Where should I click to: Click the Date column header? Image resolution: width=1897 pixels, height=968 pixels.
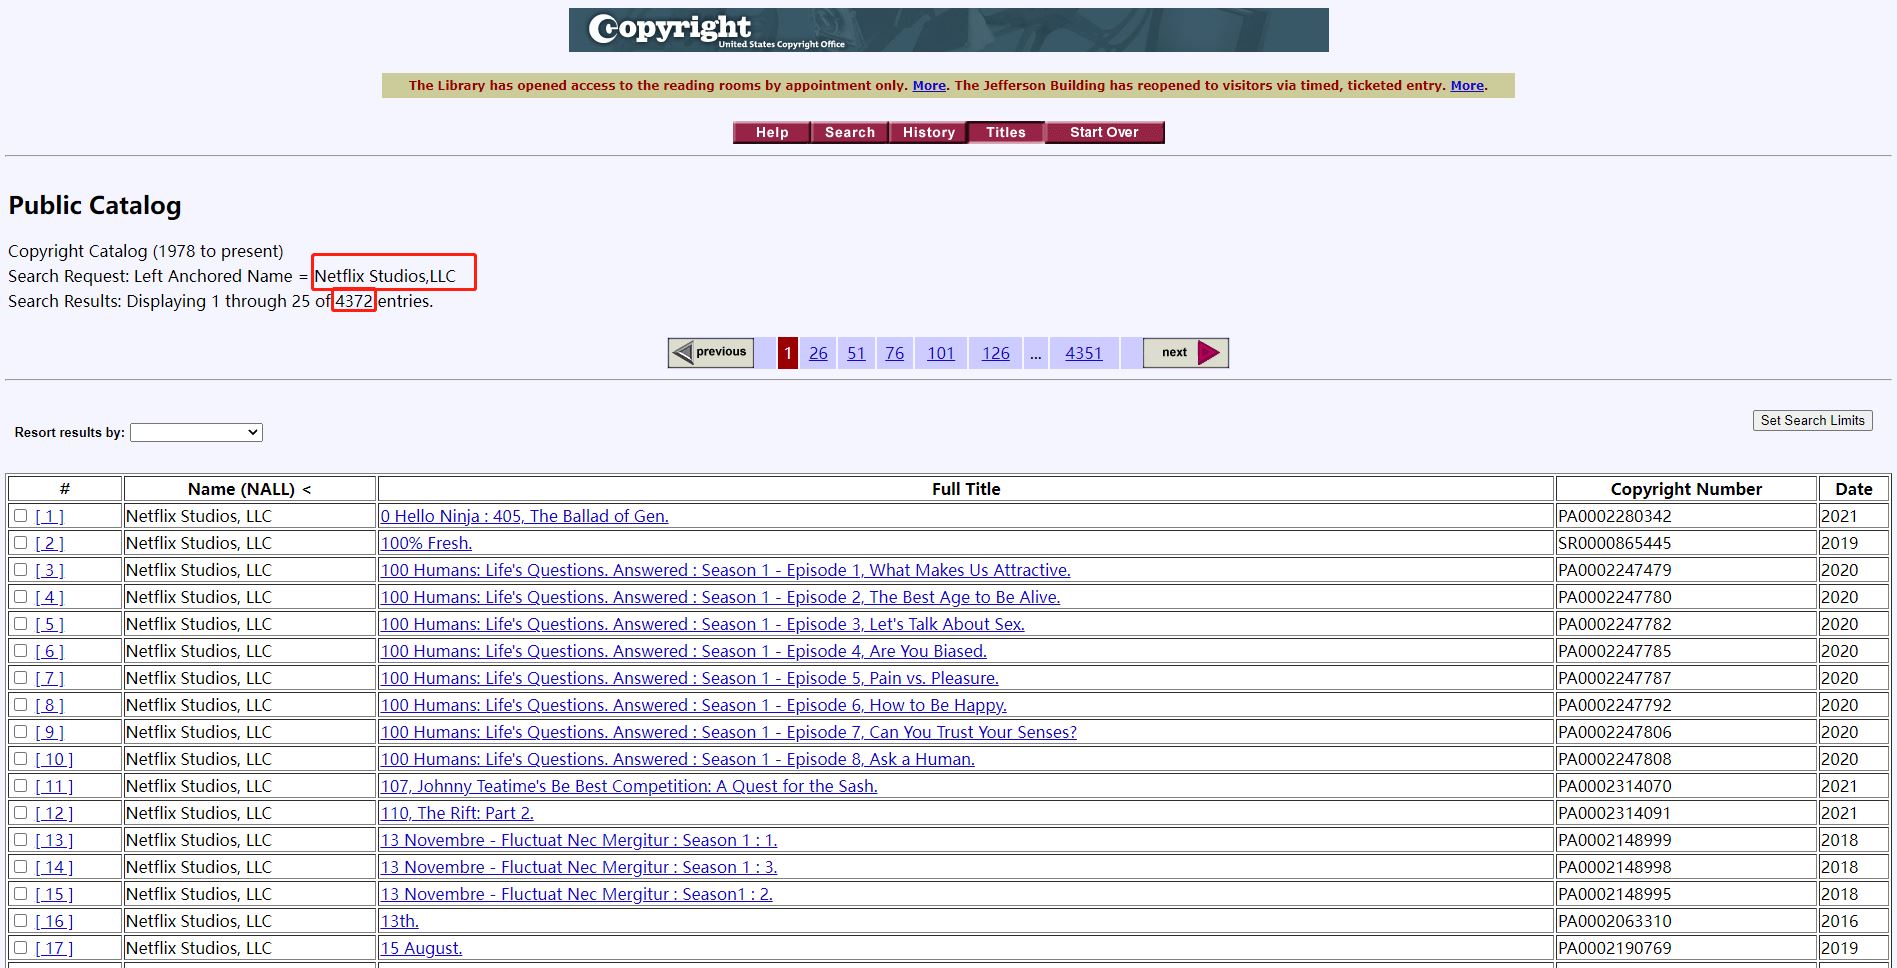1853,489
